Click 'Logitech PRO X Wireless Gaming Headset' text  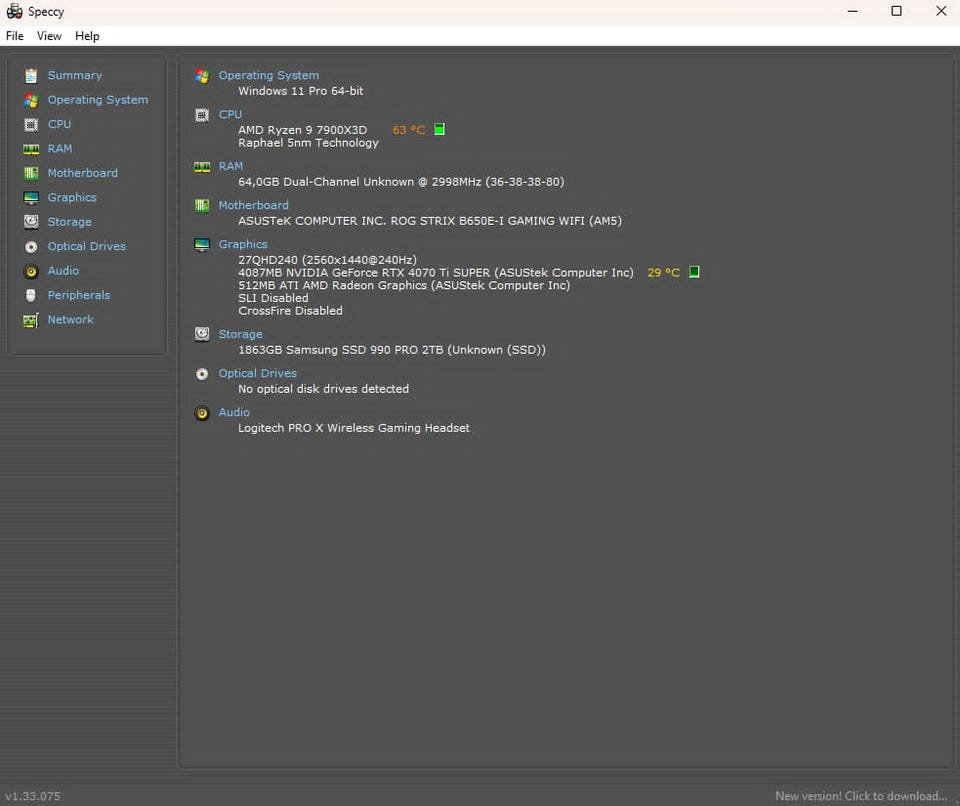tap(354, 428)
